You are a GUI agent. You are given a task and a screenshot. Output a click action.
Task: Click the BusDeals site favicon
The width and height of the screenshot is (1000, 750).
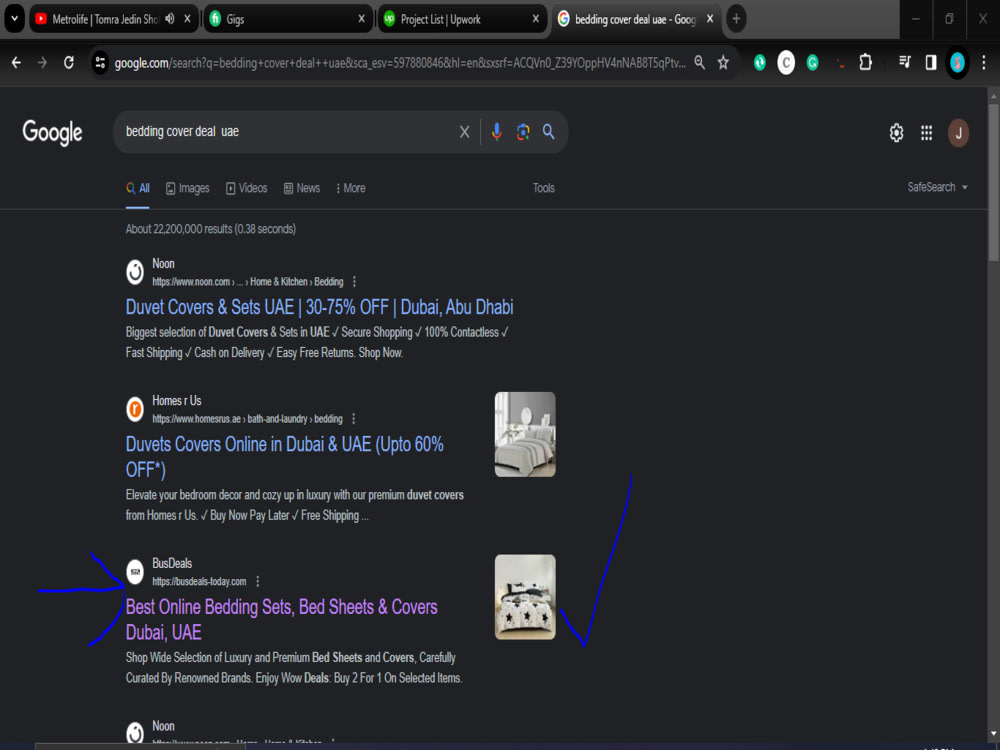click(x=135, y=572)
